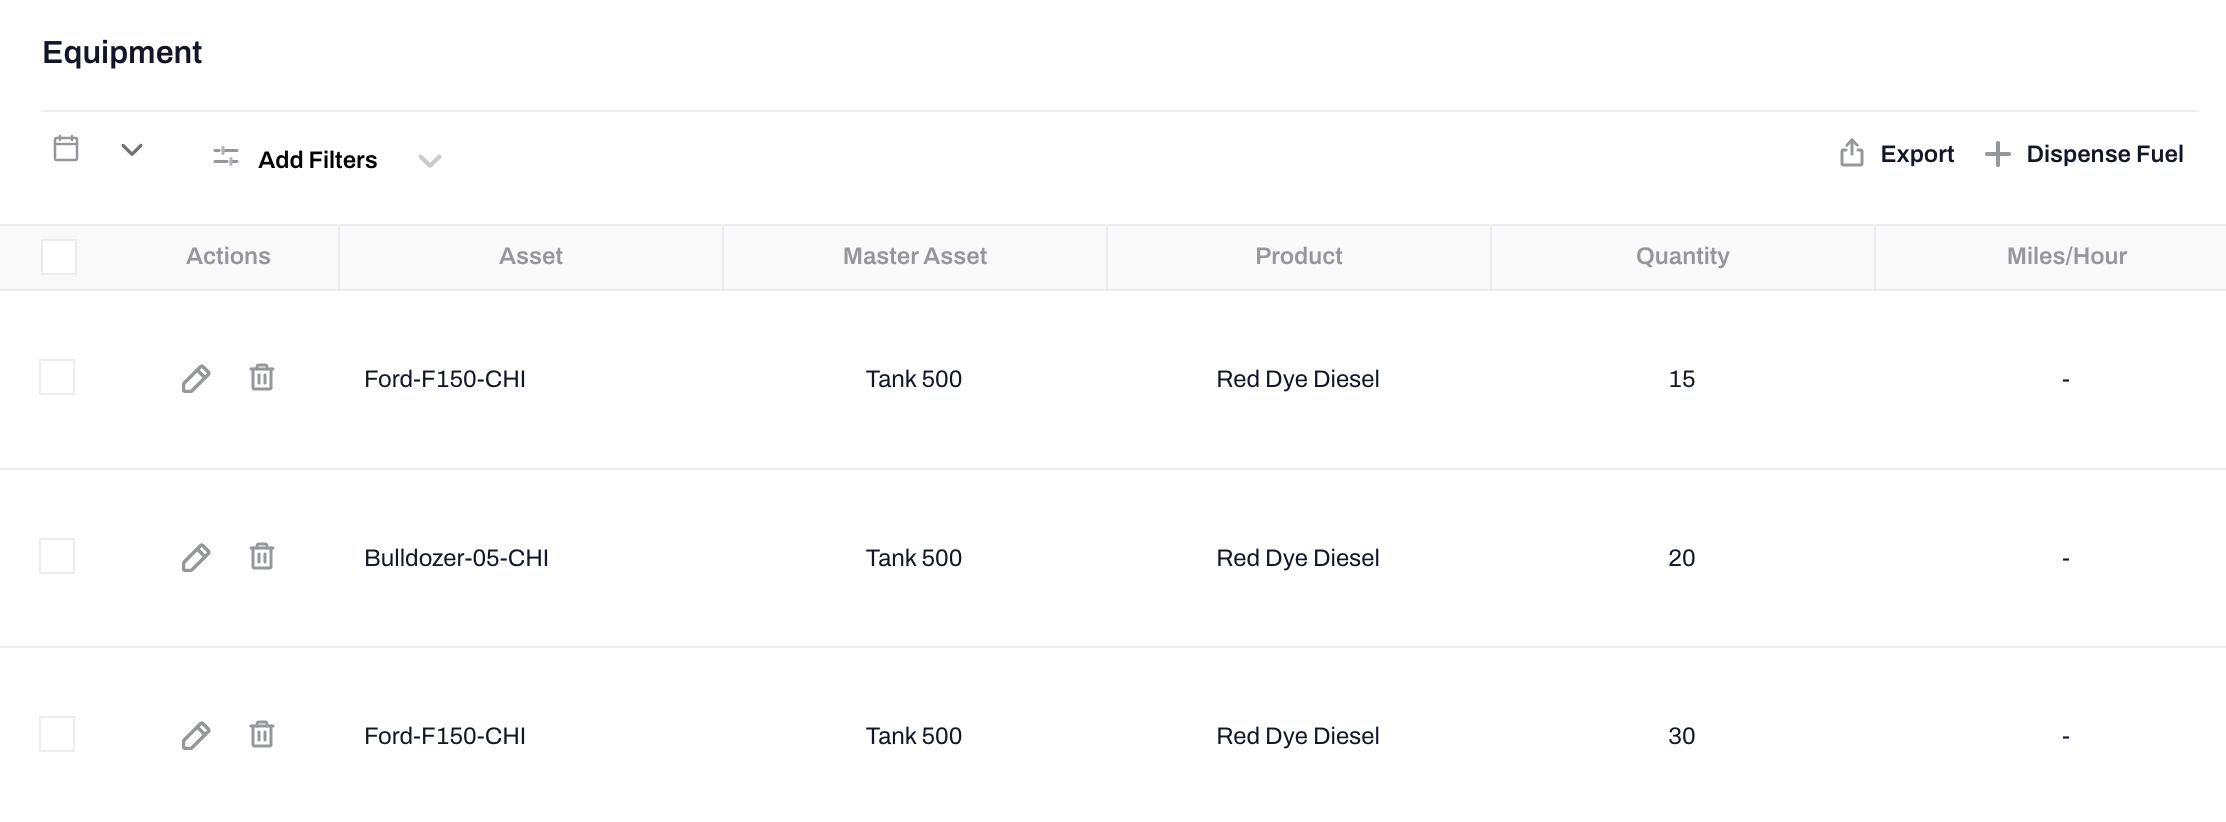Click the calendar date picker icon
Viewport: 2226px width, 822px height.
(66, 149)
